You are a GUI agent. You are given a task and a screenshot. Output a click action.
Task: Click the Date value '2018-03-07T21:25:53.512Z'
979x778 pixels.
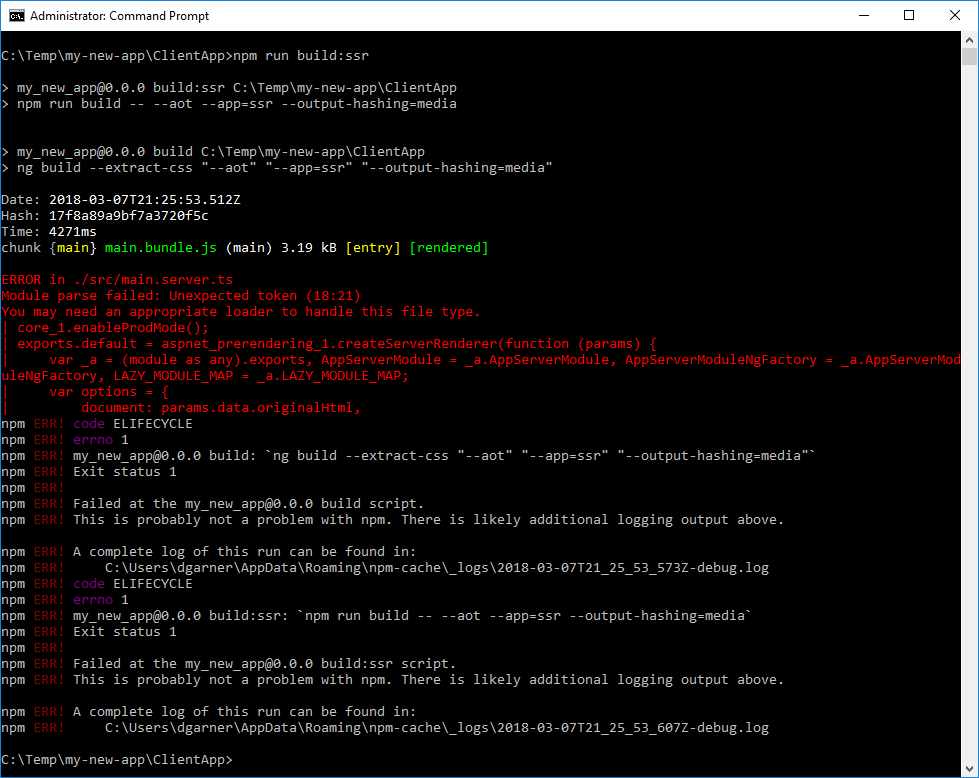(x=145, y=200)
